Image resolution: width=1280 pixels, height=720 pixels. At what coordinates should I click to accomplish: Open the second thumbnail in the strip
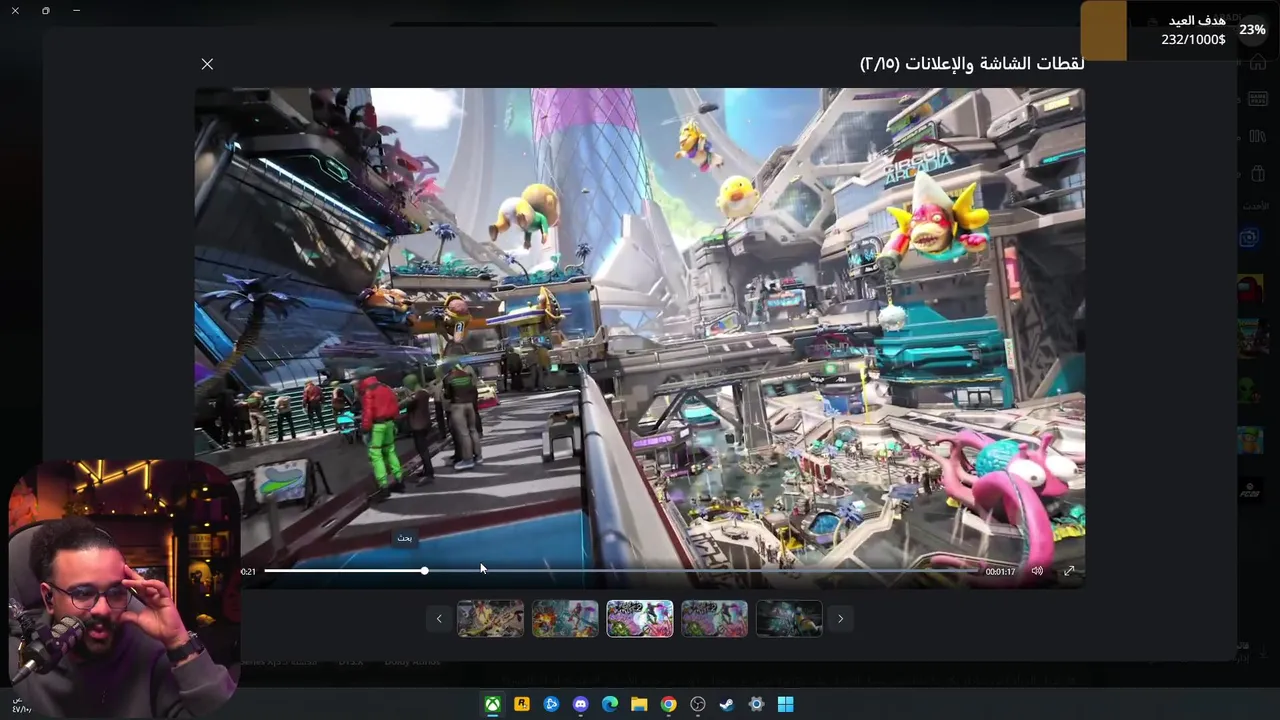tap(565, 619)
